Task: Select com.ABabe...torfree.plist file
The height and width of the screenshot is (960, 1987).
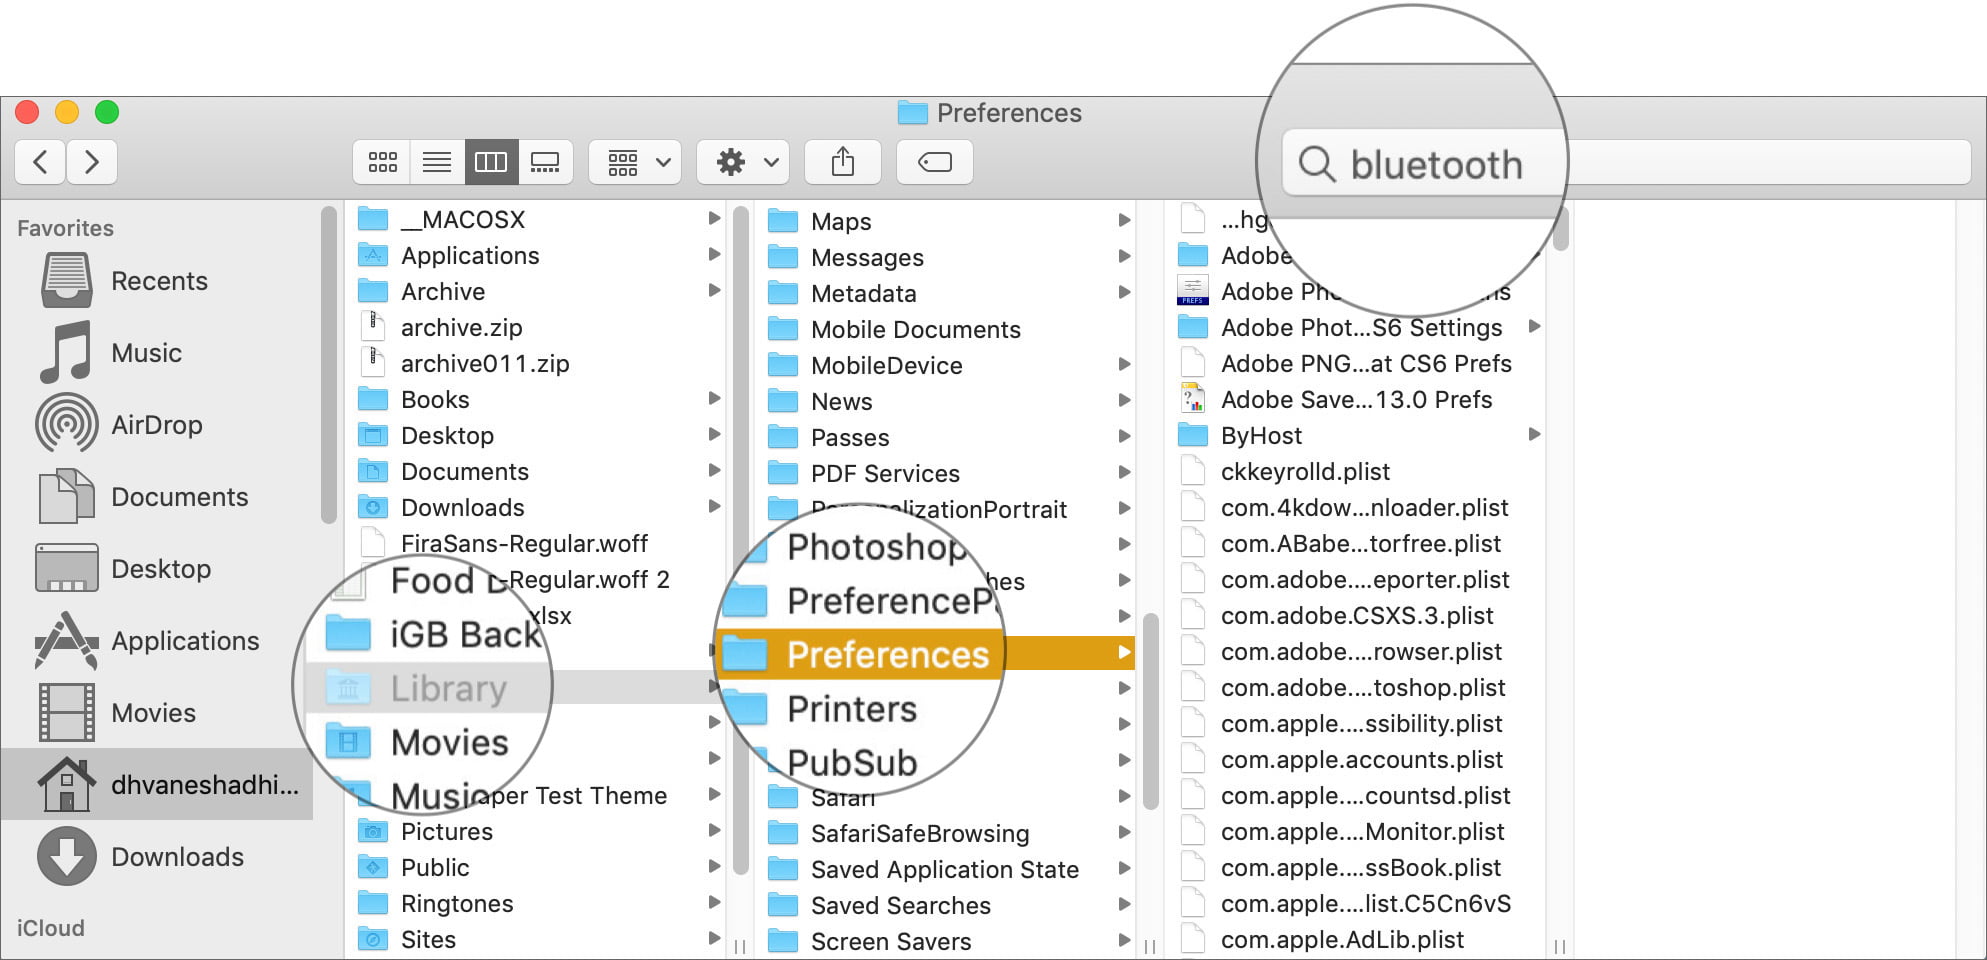Action: (x=1360, y=543)
